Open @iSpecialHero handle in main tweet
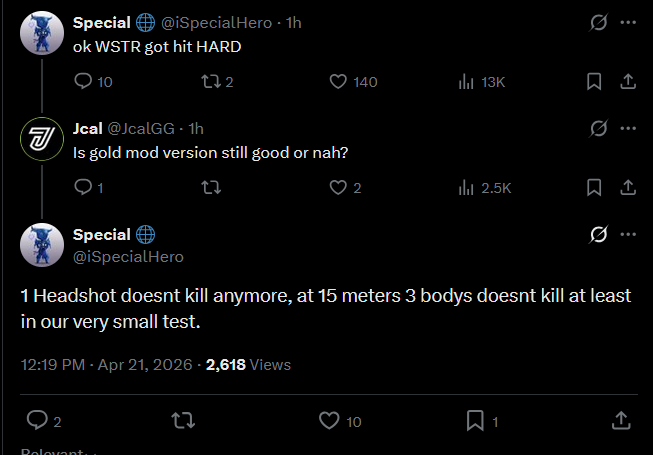This screenshot has height=455, width=653. coord(128,256)
